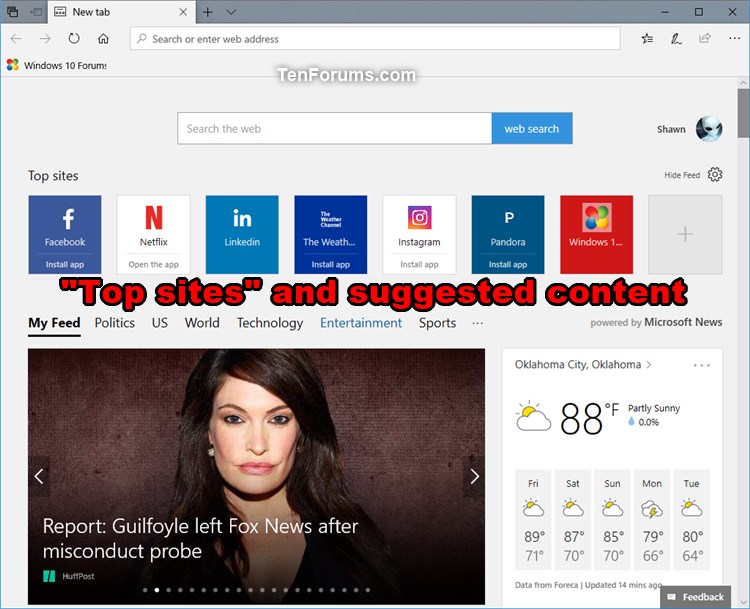Viewport: 750px width, 609px height.
Task: Open Oklahoma City, Oklahoma weather link
Action: 583,365
